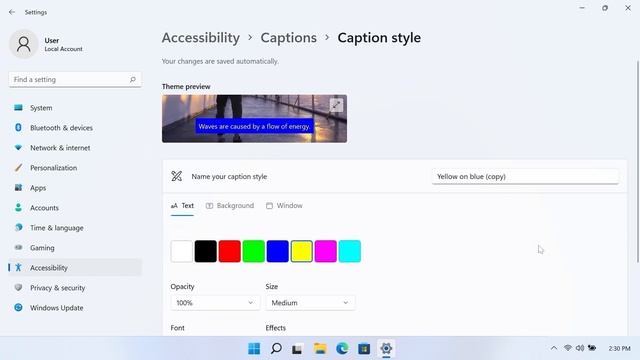This screenshot has height=360, width=640.
Task: Click the caption style name field
Action: [525, 176]
